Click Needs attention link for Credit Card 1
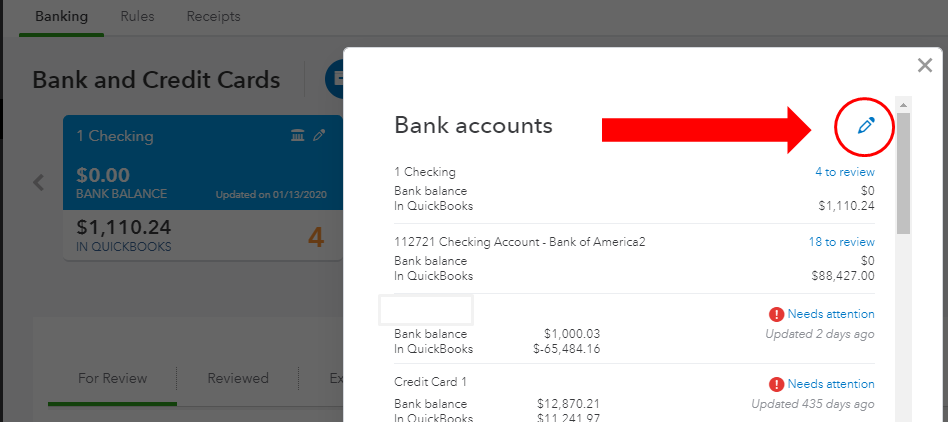This screenshot has height=422, width=948. [x=831, y=384]
